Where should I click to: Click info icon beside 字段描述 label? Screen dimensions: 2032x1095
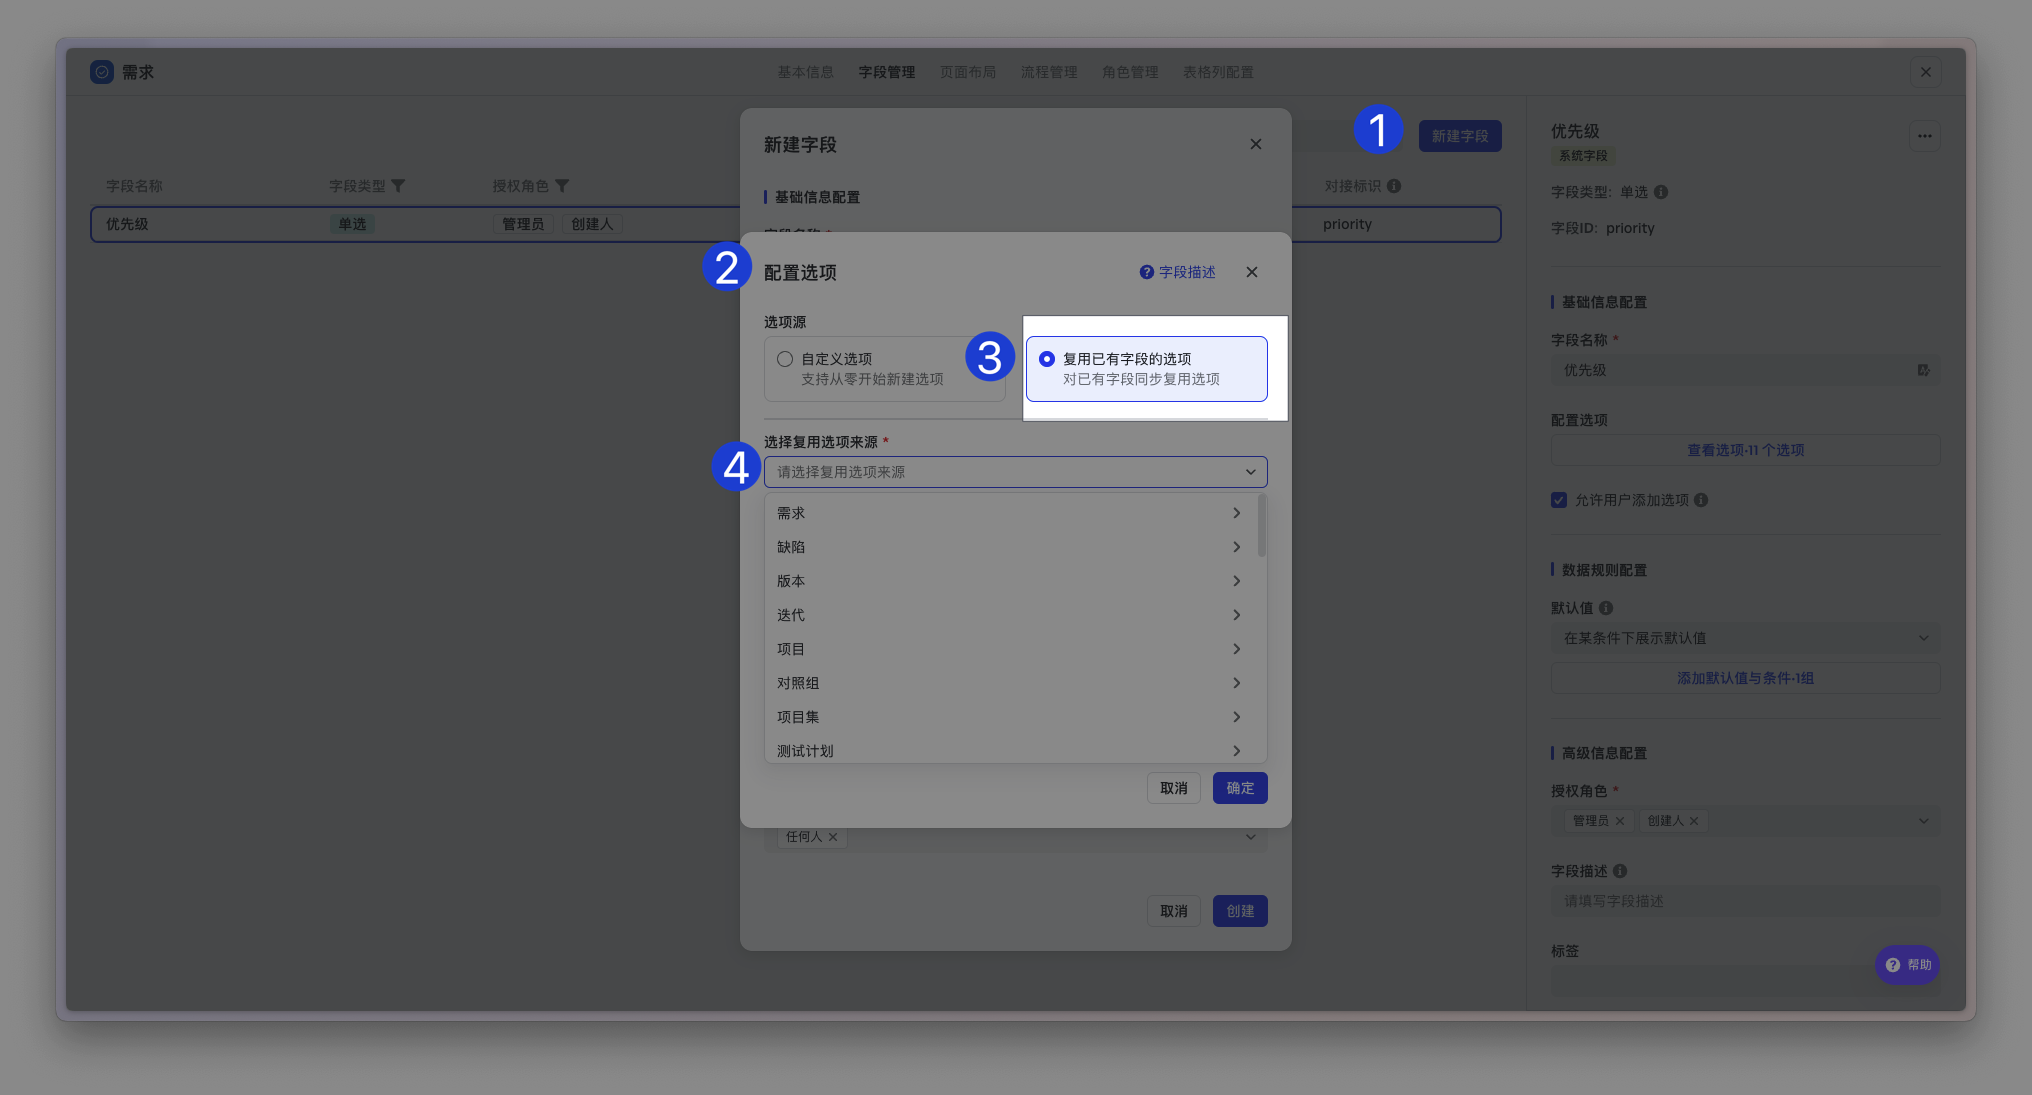tap(1620, 871)
